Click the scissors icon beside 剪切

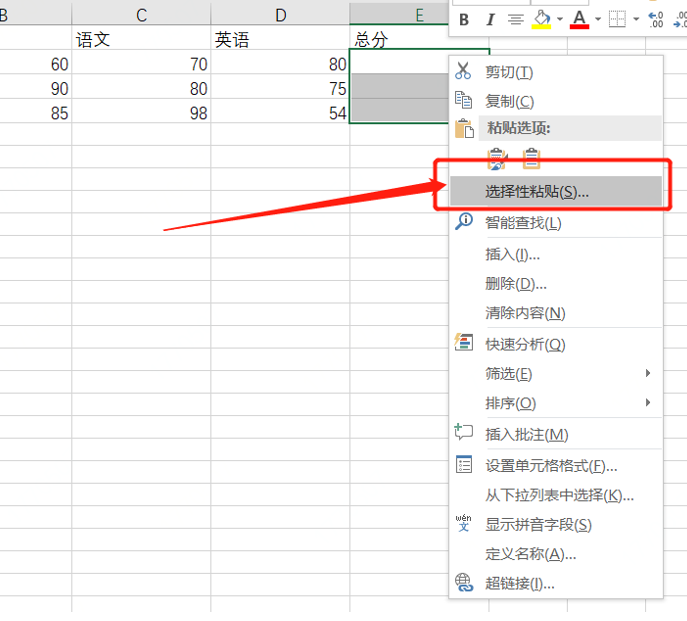pyautogui.click(x=463, y=71)
